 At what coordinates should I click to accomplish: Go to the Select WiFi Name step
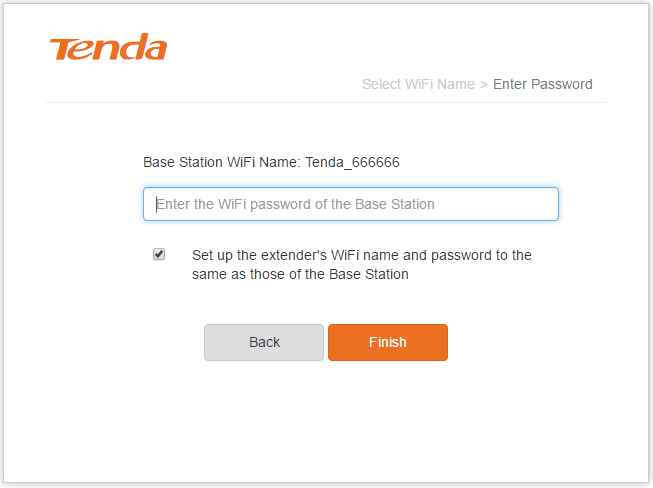(x=418, y=84)
